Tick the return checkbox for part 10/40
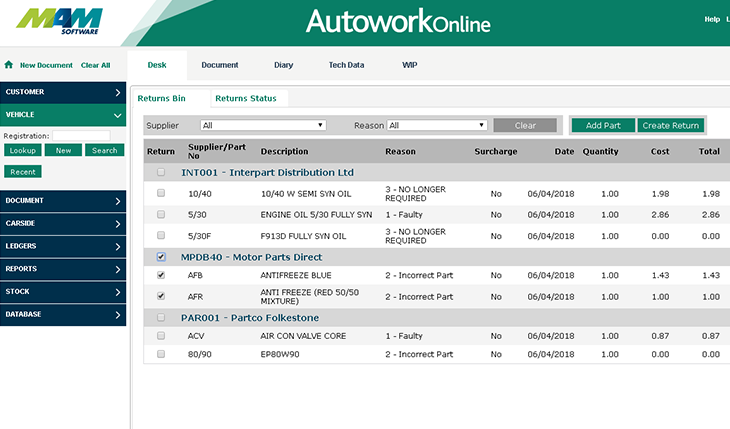The height and width of the screenshot is (429, 730). [x=161, y=192]
